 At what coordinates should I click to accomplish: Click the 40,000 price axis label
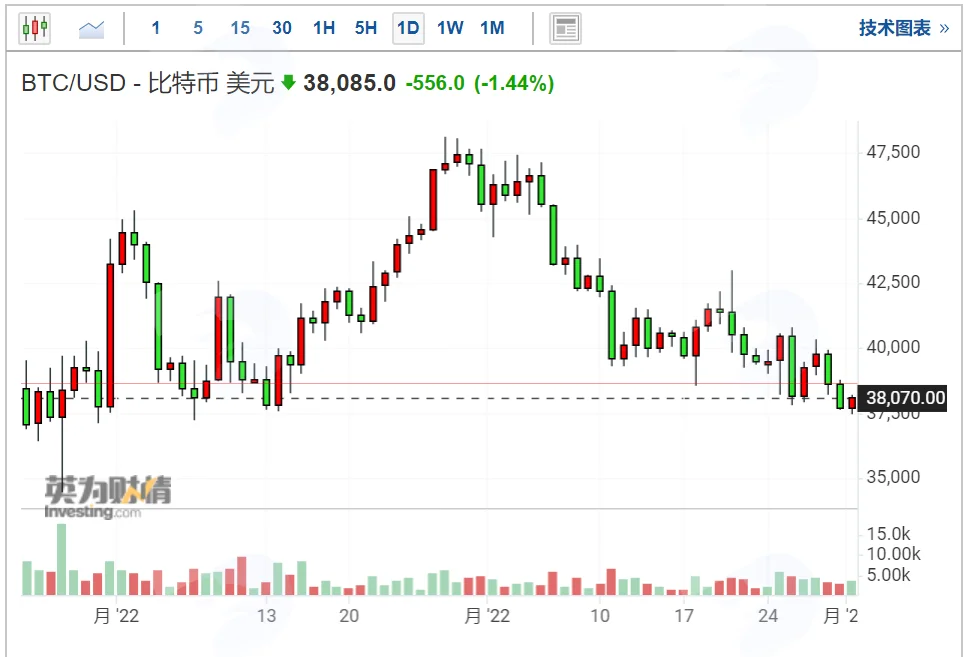pyautogui.click(x=892, y=347)
